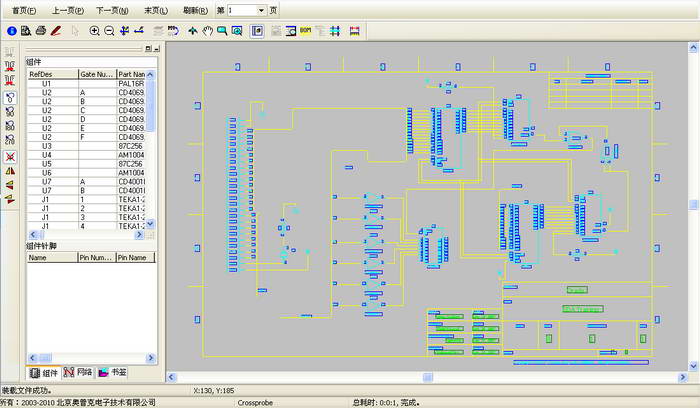Activate the hand pan tool
Screen dimensions: 700x408
[x=207, y=31]
